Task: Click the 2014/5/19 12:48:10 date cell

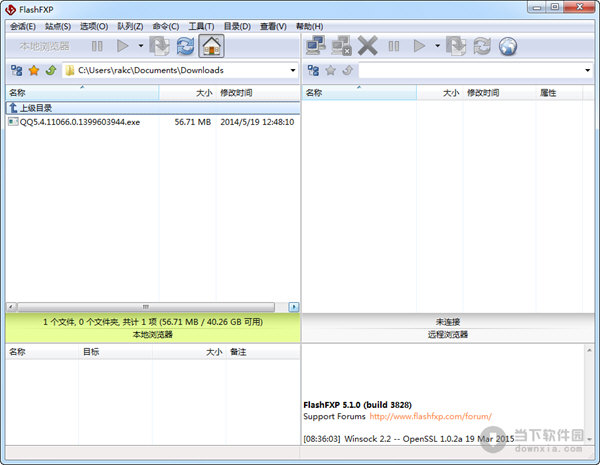Action: pos(257,122)
